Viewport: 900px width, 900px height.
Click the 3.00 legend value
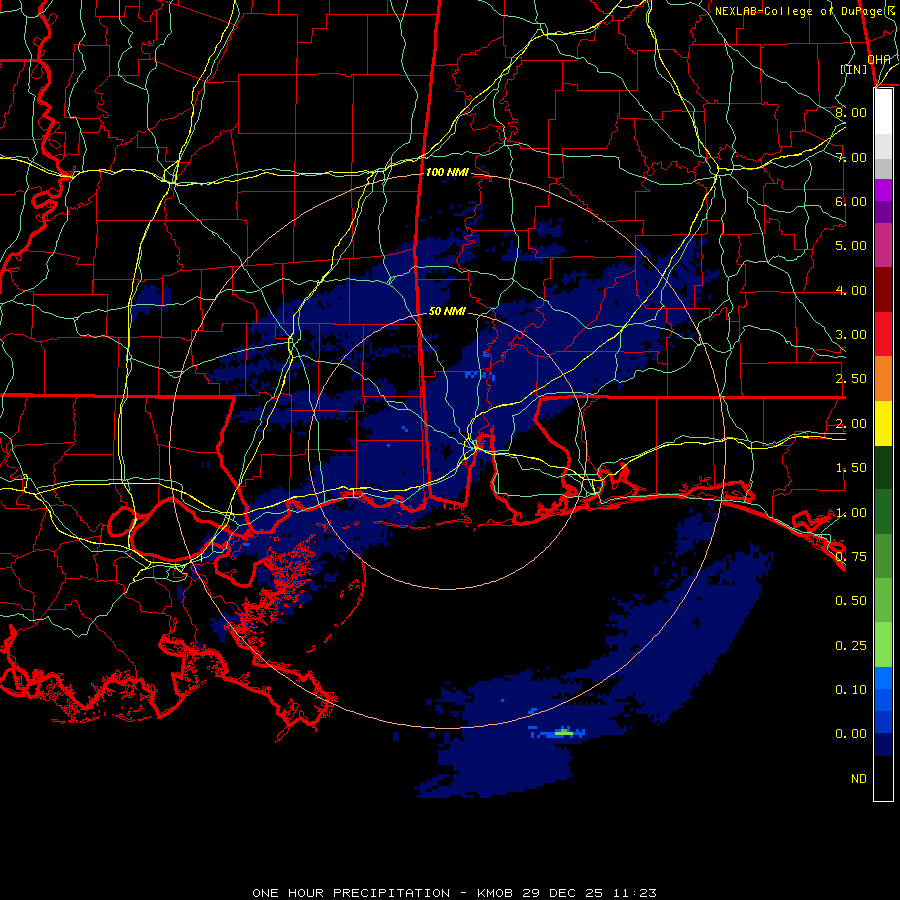[x=851, y=335]
